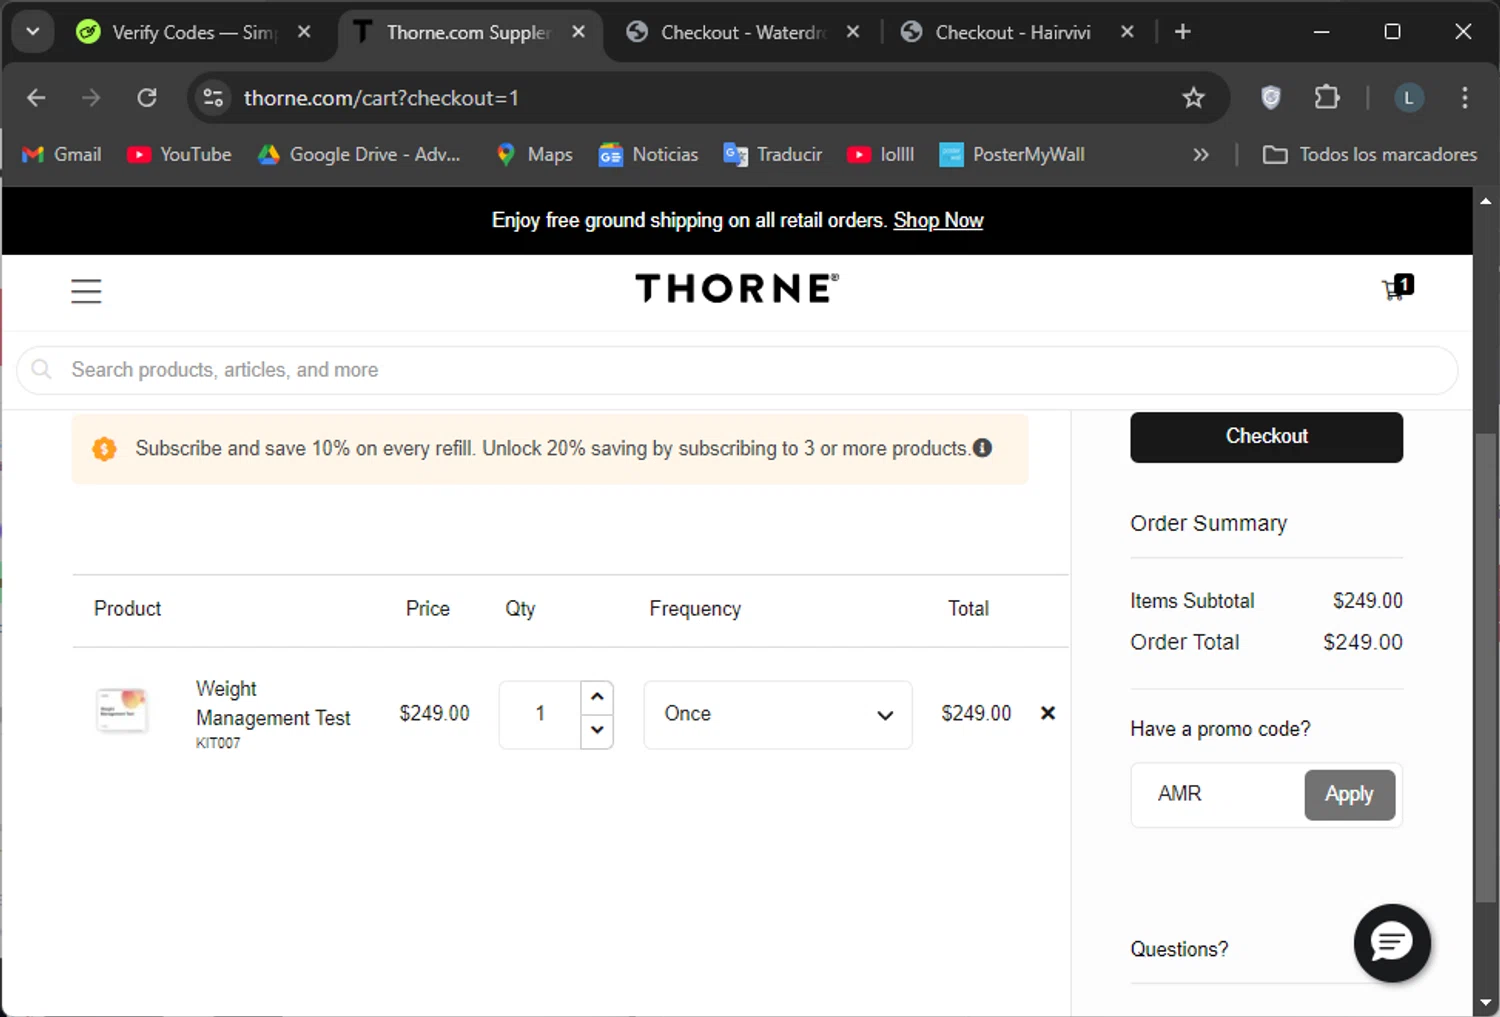Bookmark this page with the star icon
1500x1017 pixels.
click(x=1193, y=98)
